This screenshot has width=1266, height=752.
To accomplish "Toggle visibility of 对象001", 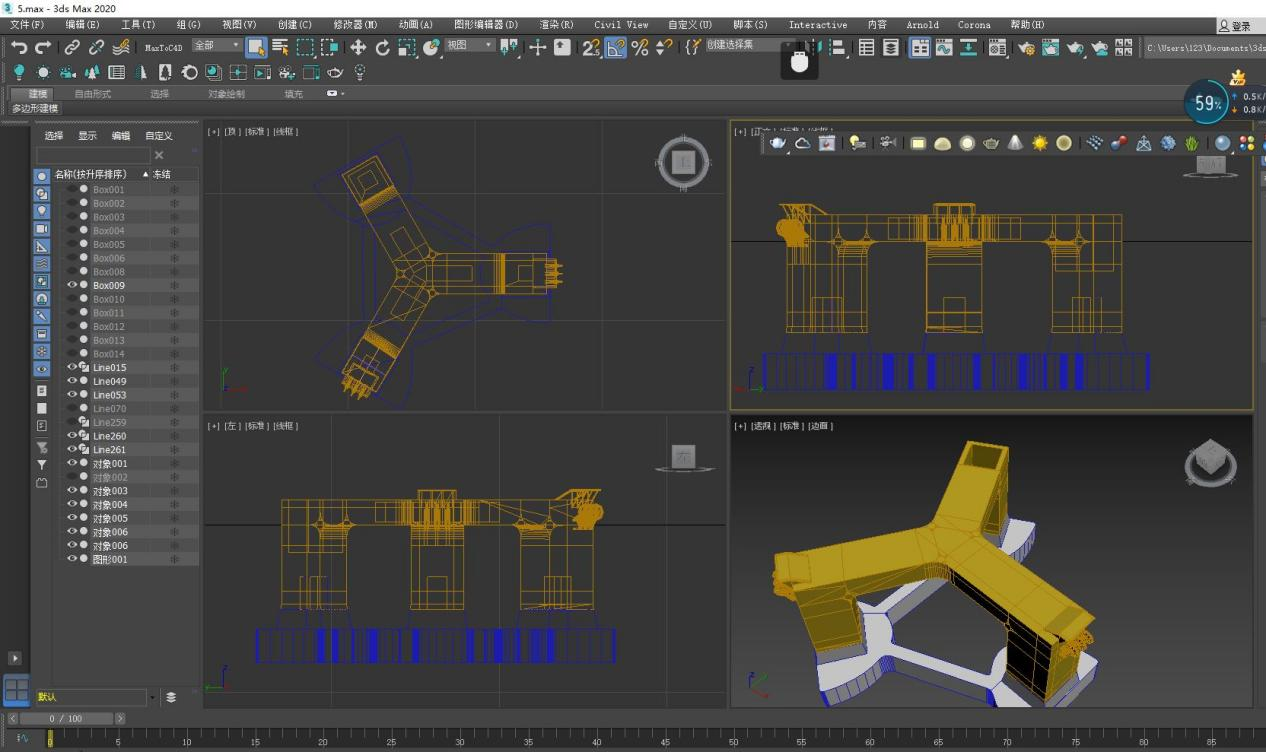I will coord(72,463).
